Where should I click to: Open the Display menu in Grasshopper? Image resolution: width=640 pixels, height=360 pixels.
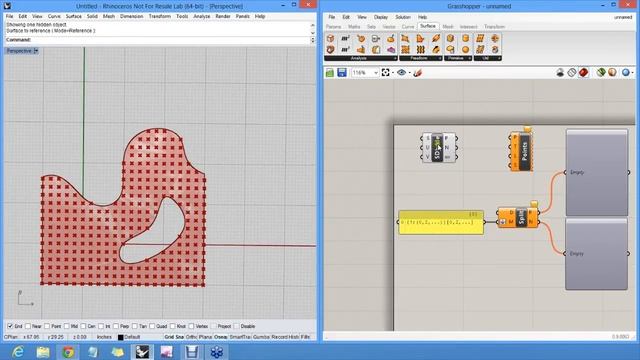(381, 17)
